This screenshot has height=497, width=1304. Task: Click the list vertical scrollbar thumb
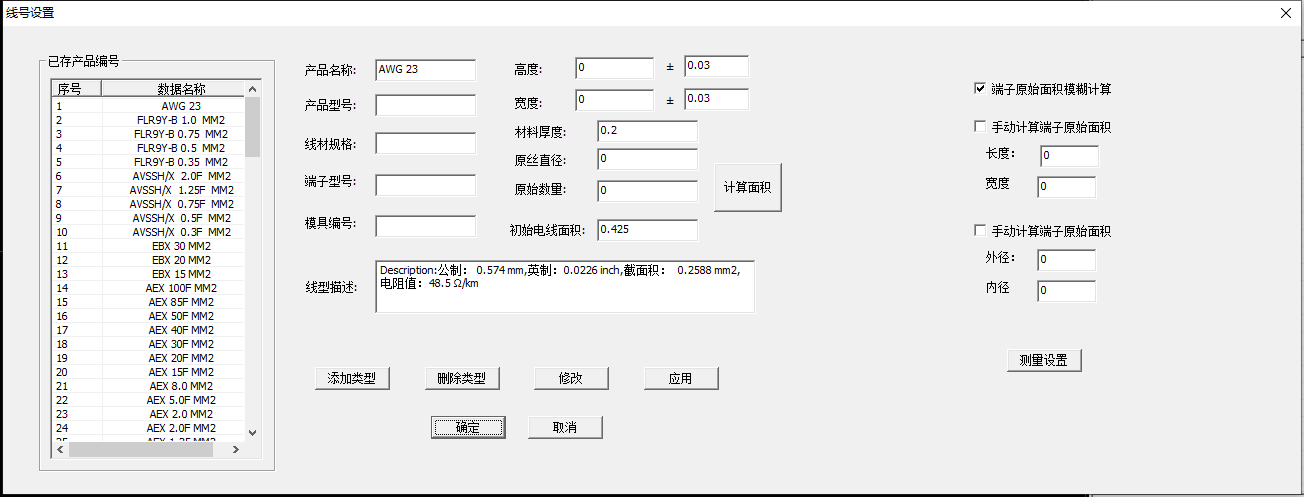click(x=252, y=127)
